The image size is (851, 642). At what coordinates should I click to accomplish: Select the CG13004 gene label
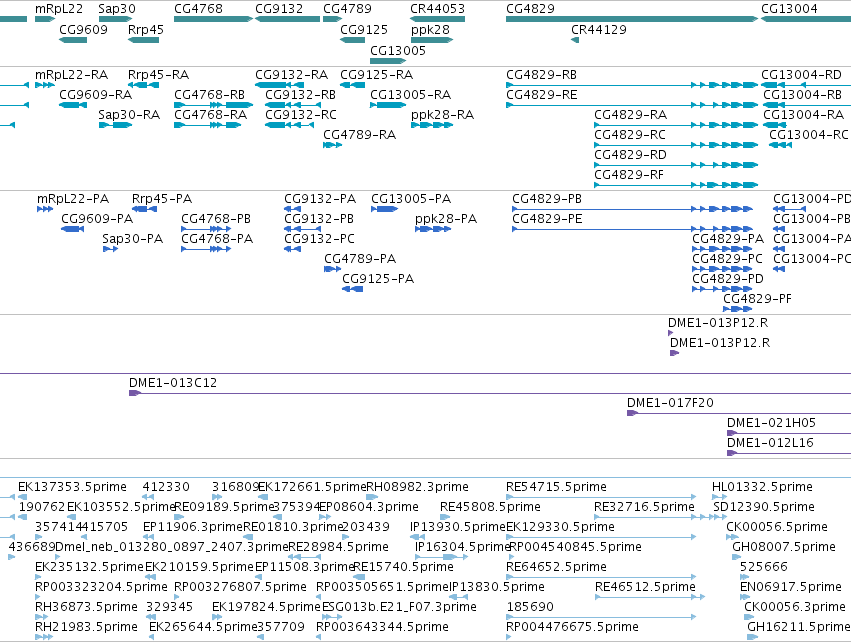click(x=789, y=9)
